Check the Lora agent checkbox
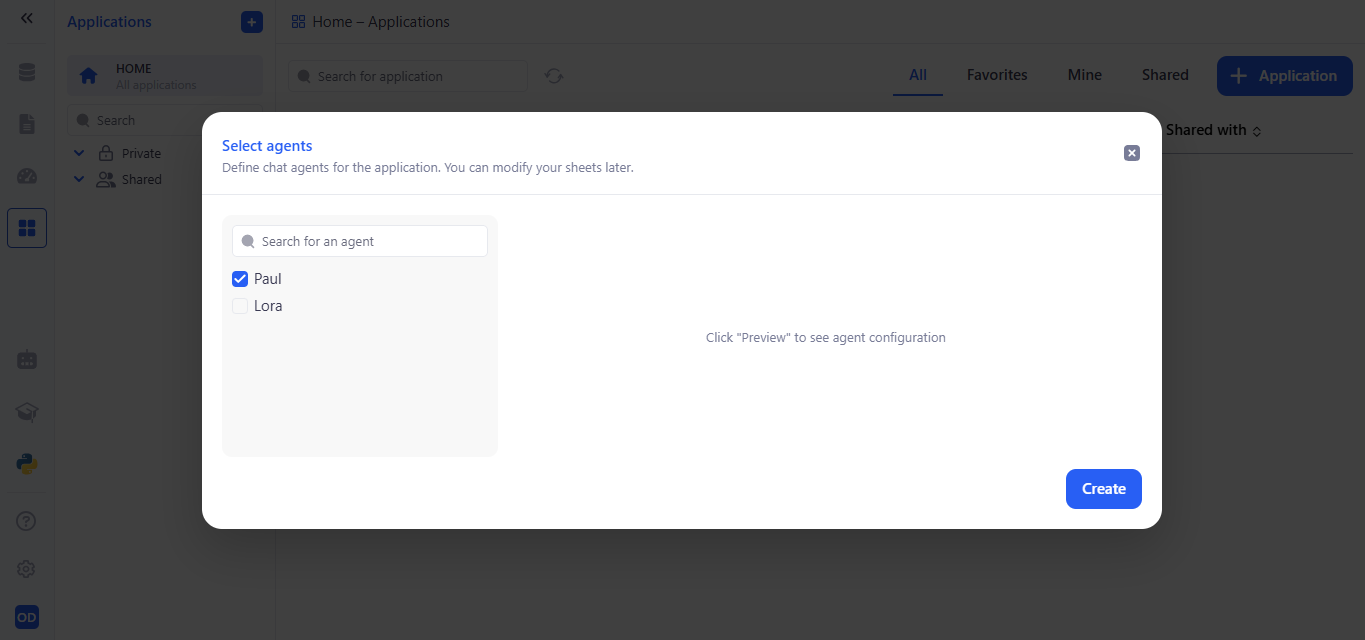 240,306
